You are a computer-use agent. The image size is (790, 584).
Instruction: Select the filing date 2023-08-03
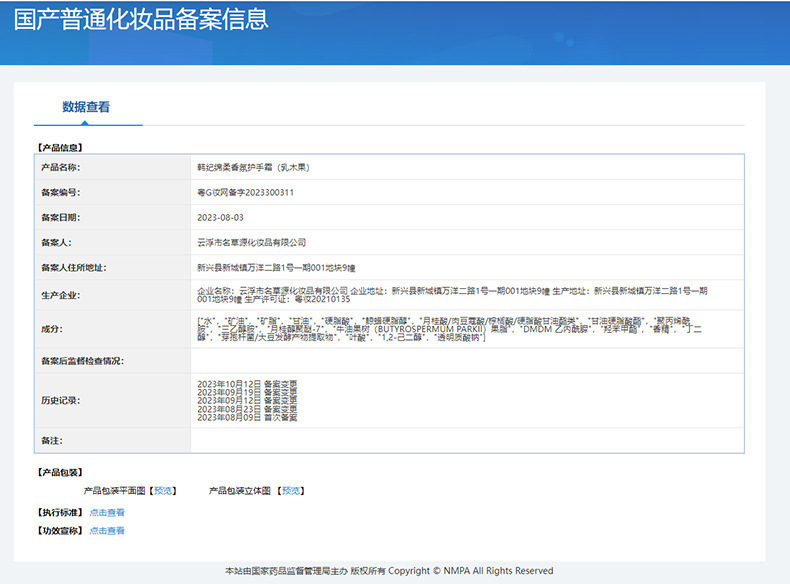point(220,218)
